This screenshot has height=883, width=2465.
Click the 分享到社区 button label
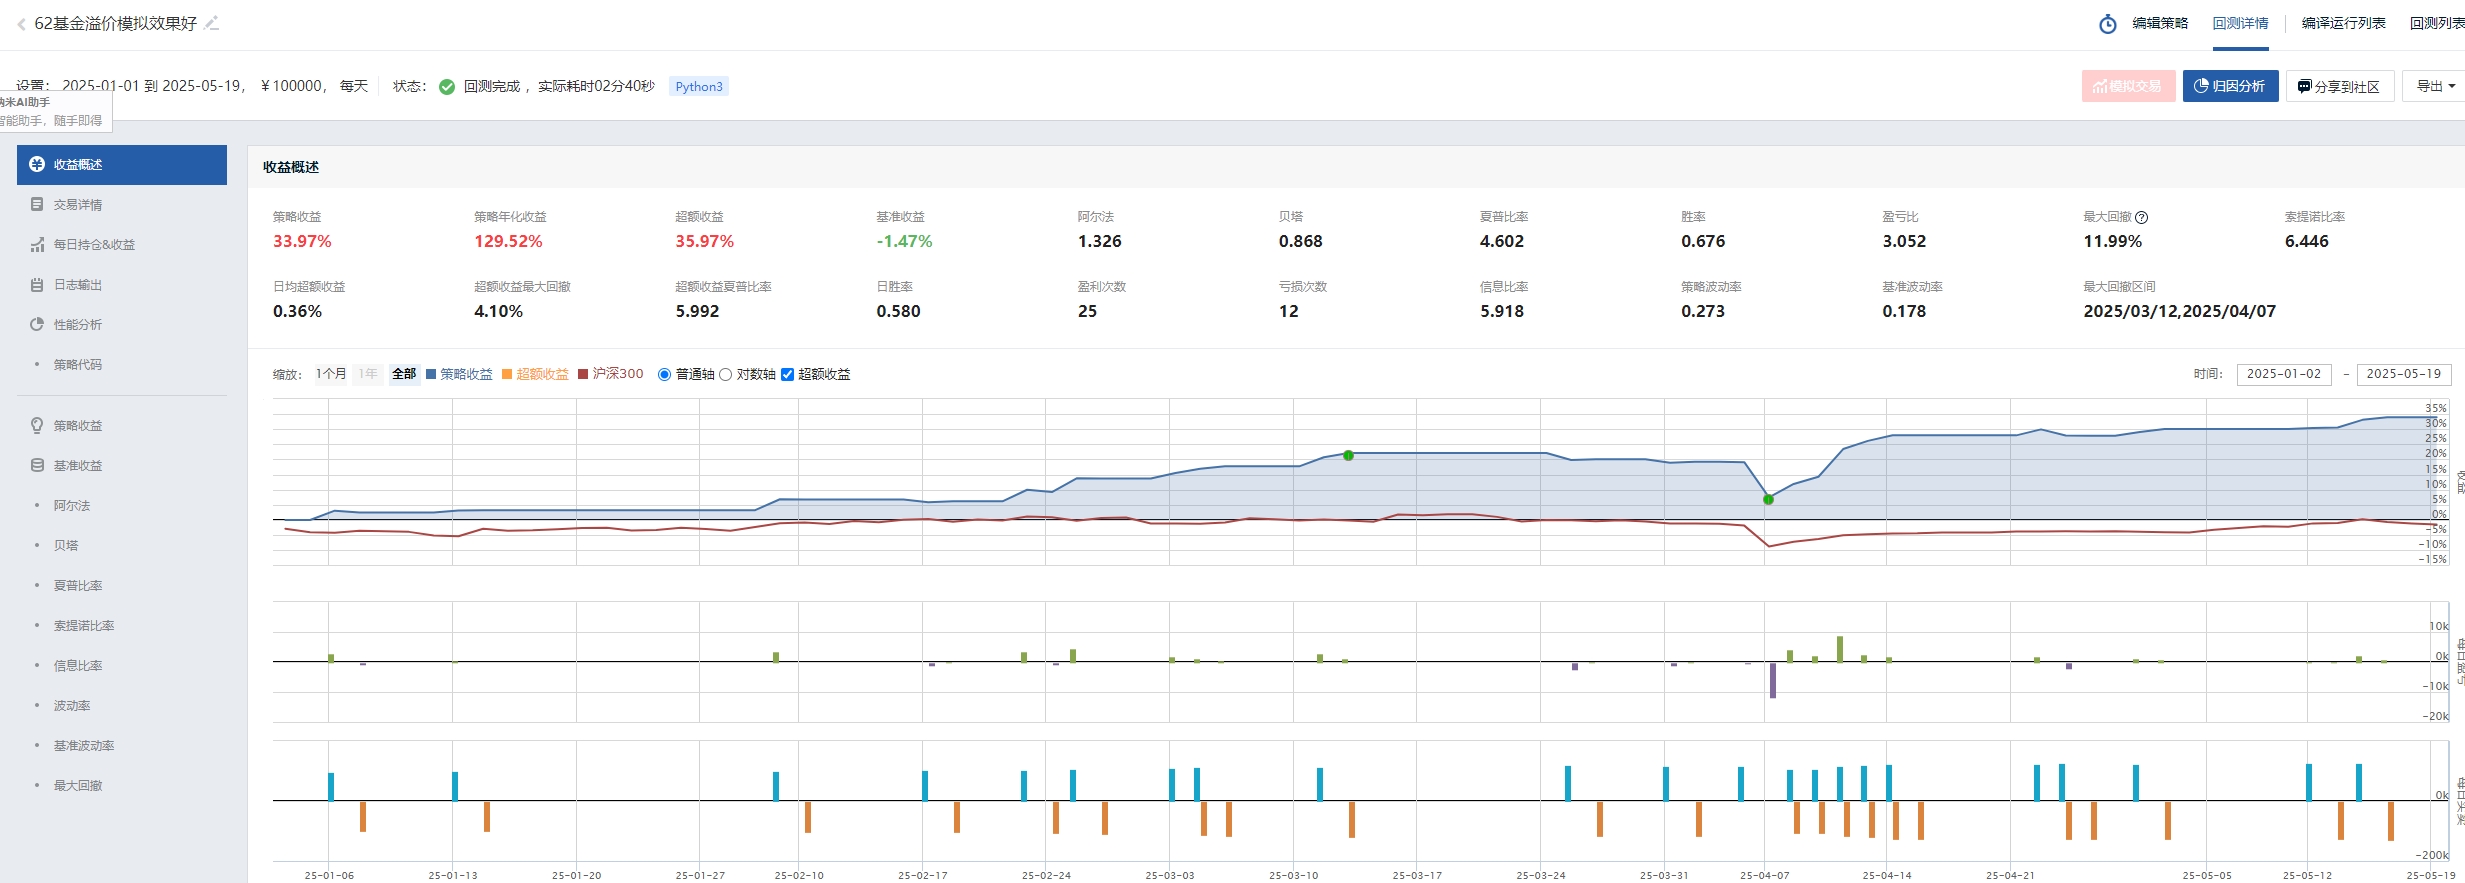[2347, 87]
